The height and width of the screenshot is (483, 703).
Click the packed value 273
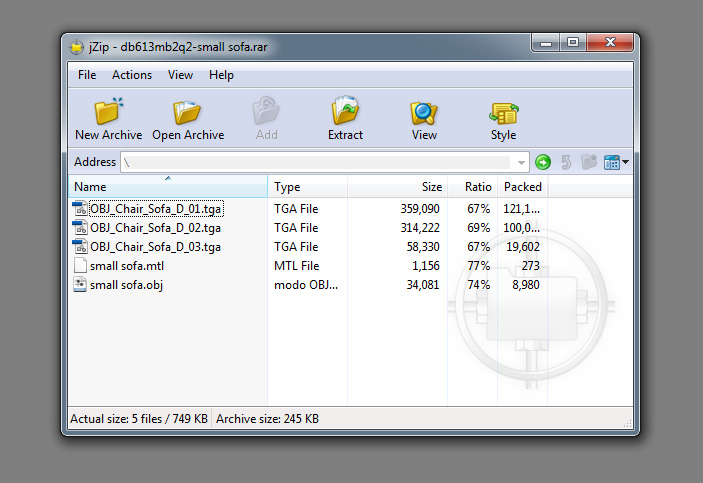click(x=530, y=266)
